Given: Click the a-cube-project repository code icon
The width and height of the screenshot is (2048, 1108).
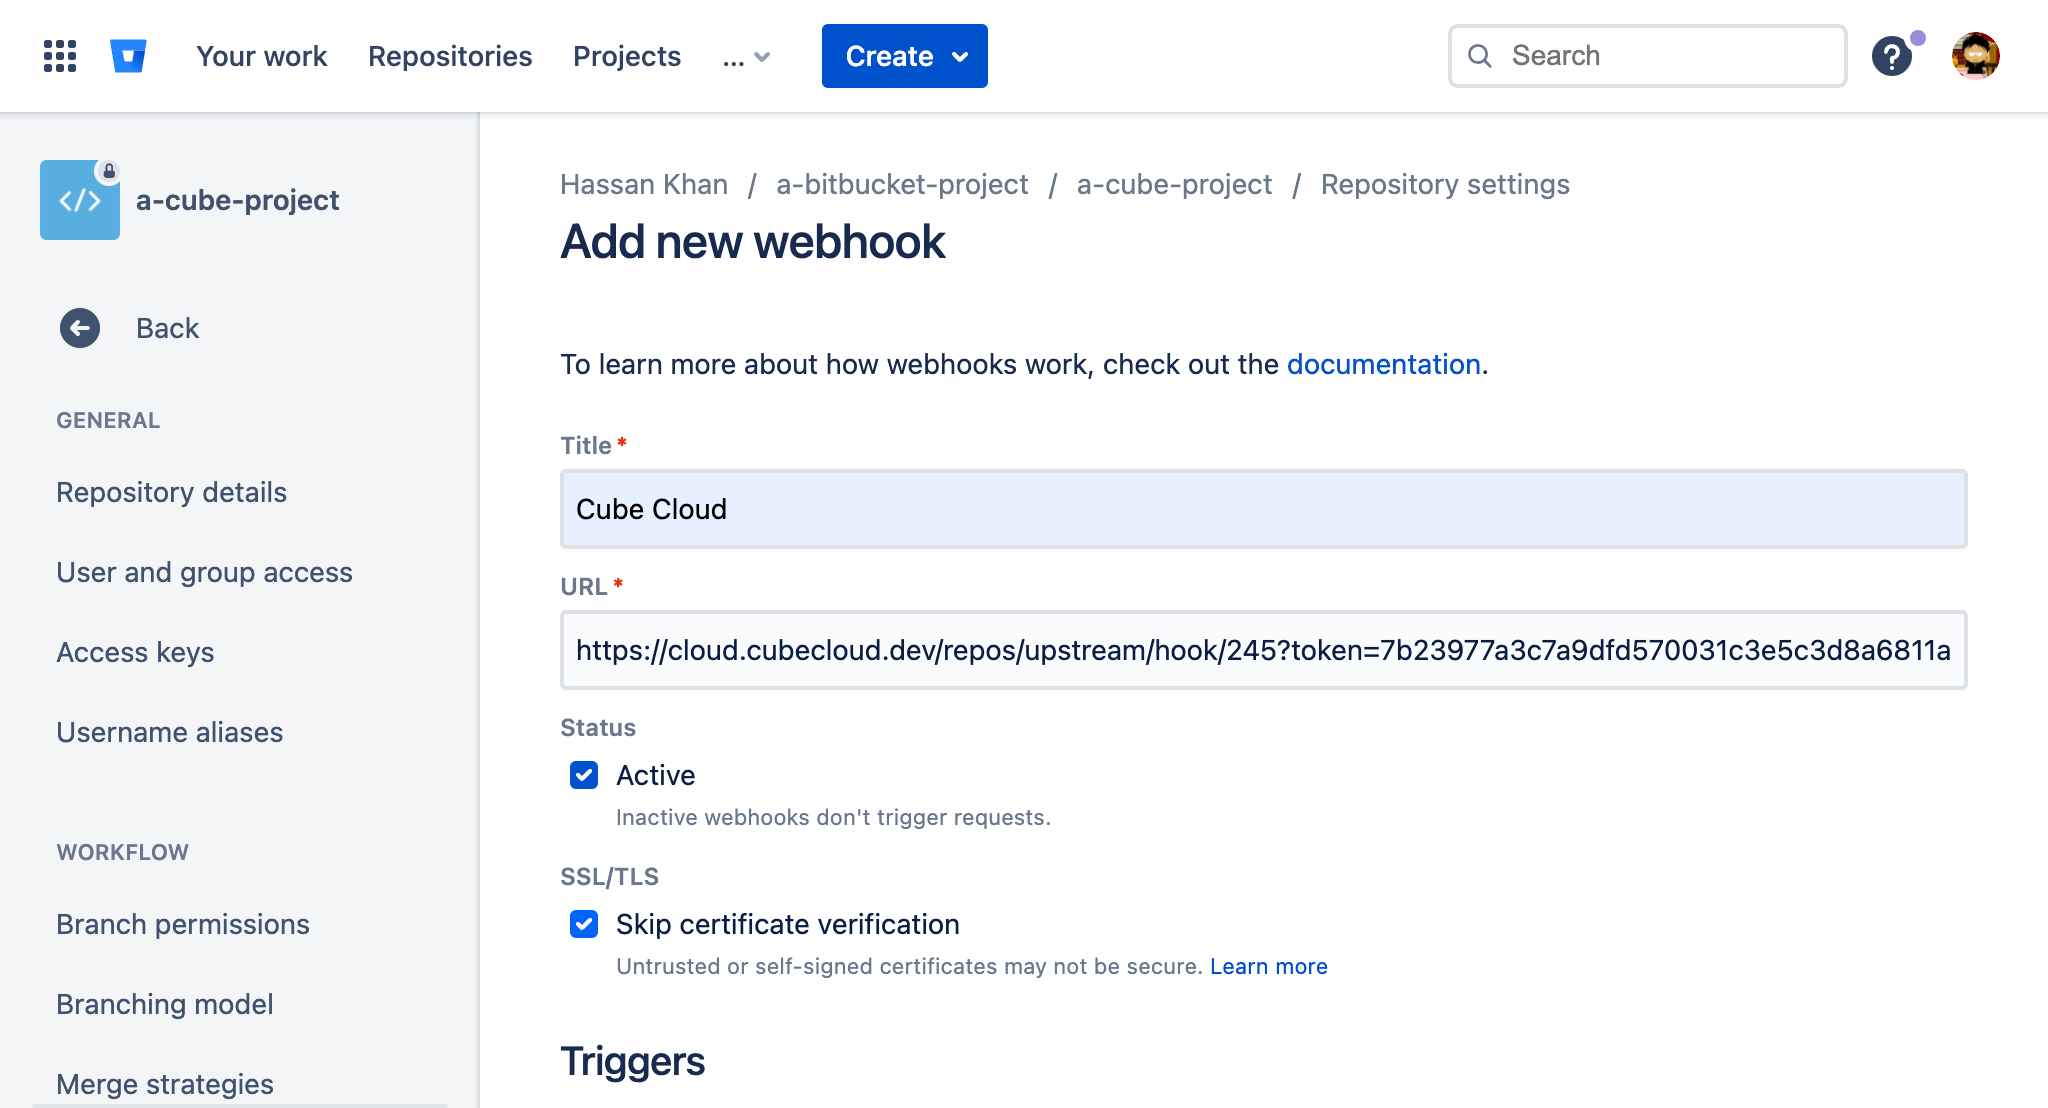Looking at the screenshot, I should [x=80, y=200].
